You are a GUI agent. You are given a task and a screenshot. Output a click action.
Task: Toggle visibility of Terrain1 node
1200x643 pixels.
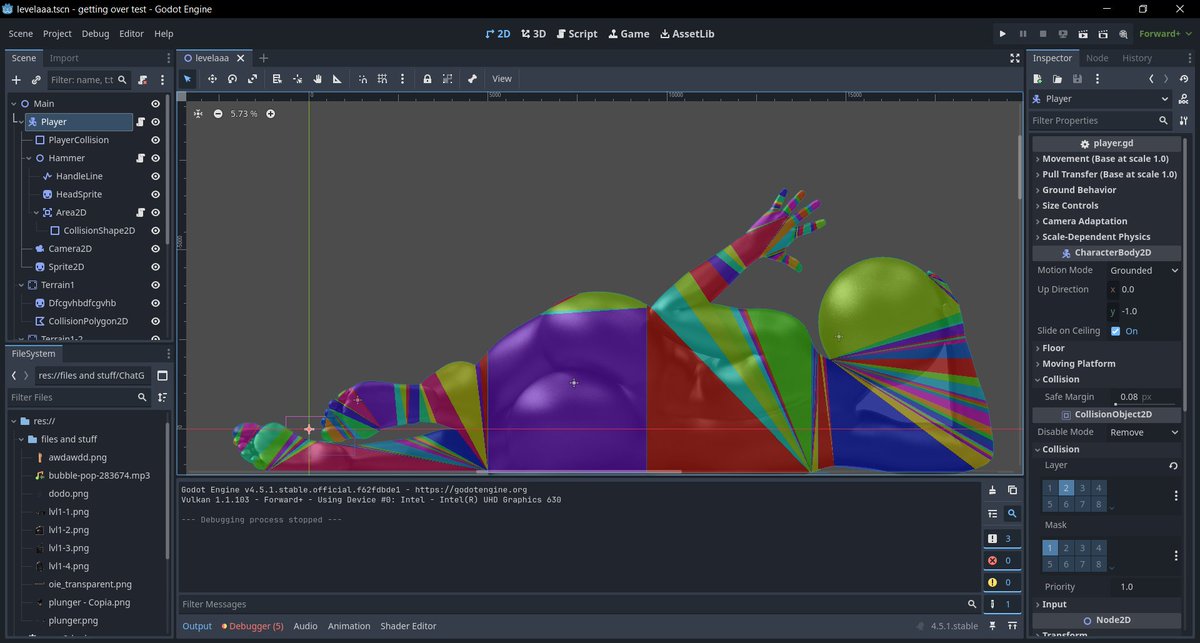coord(156,285)
